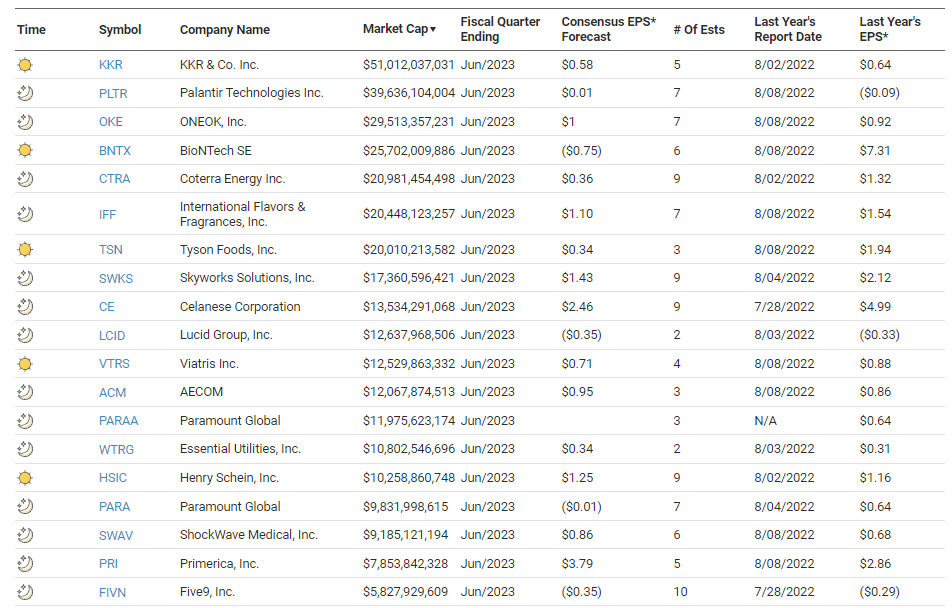Image resolution: width=952 pixels, height=608 pixels.
Task: Click the after-hours moon icon for PLTR
Action: [25, 93]
